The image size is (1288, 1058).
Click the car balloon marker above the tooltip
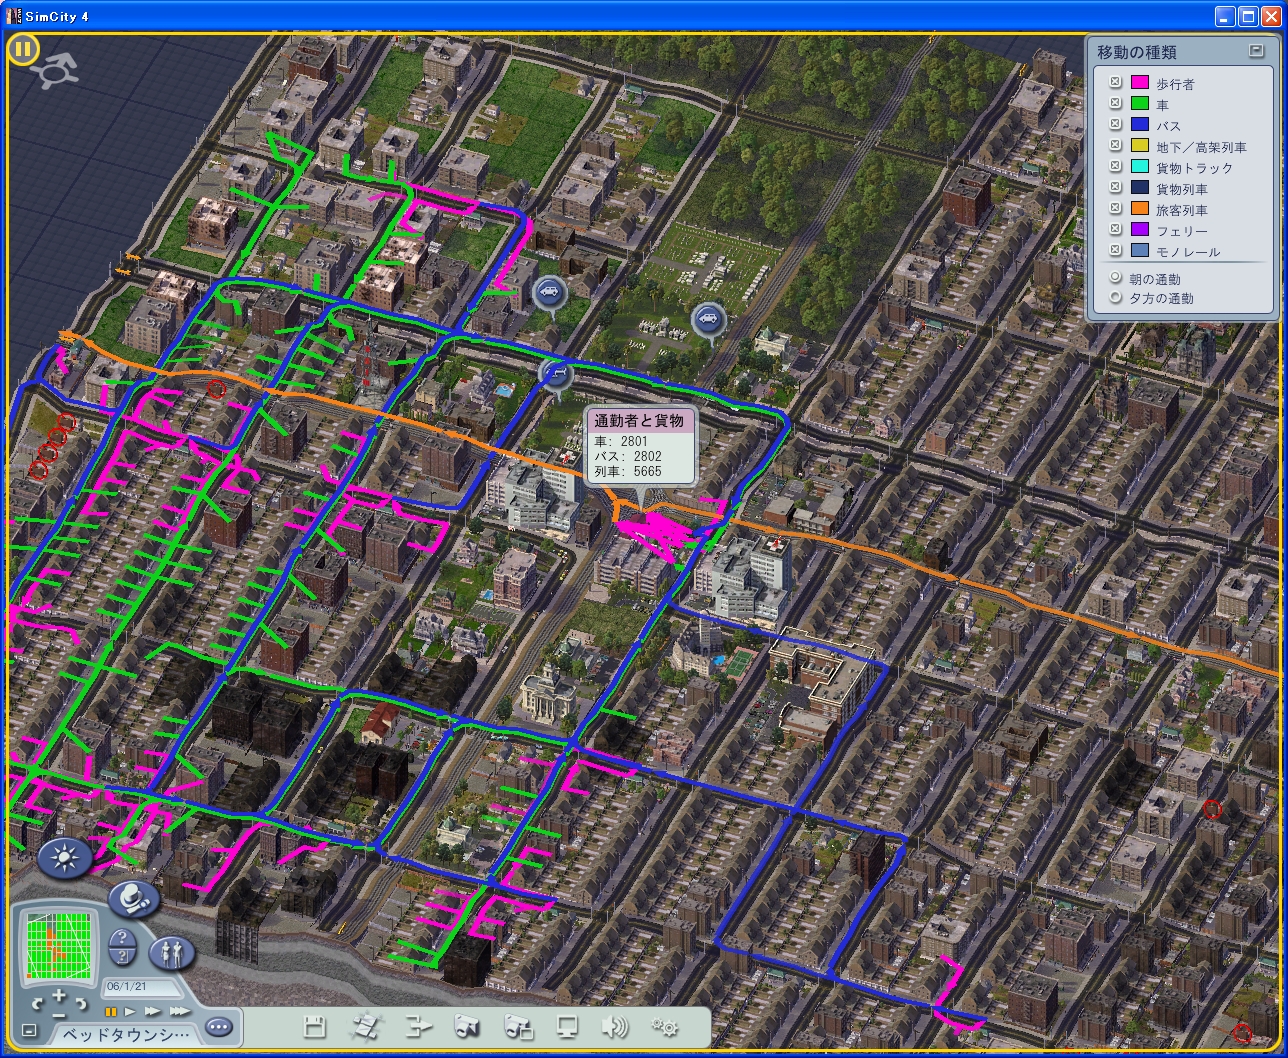pos(555,375)
